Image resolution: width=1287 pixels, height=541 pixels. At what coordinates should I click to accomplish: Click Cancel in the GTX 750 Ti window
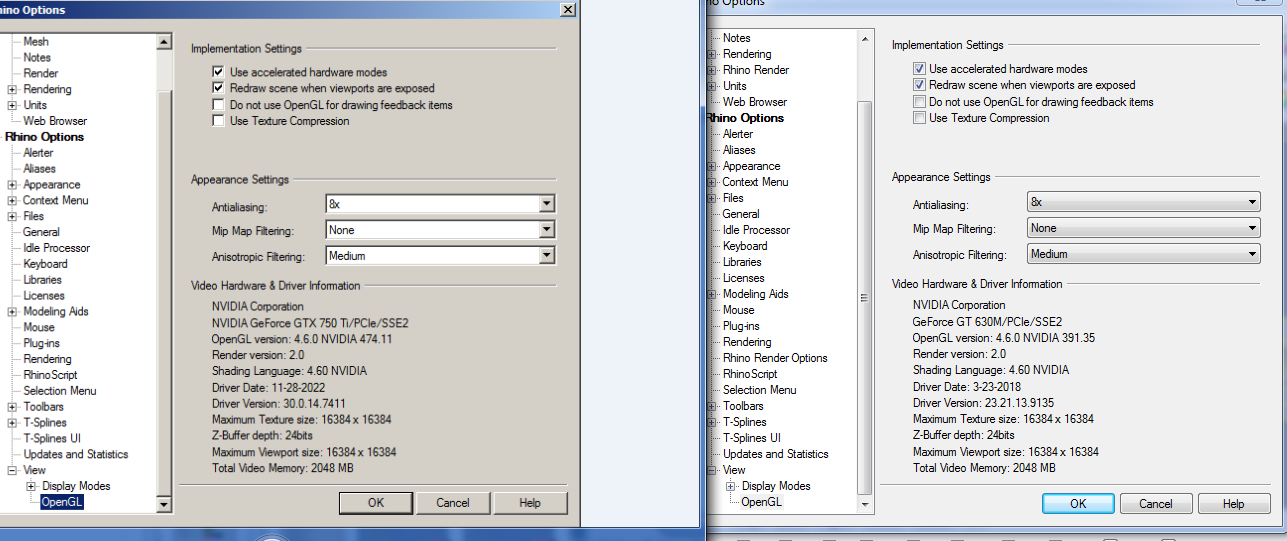pyautogui.click(x=453, y=503)
